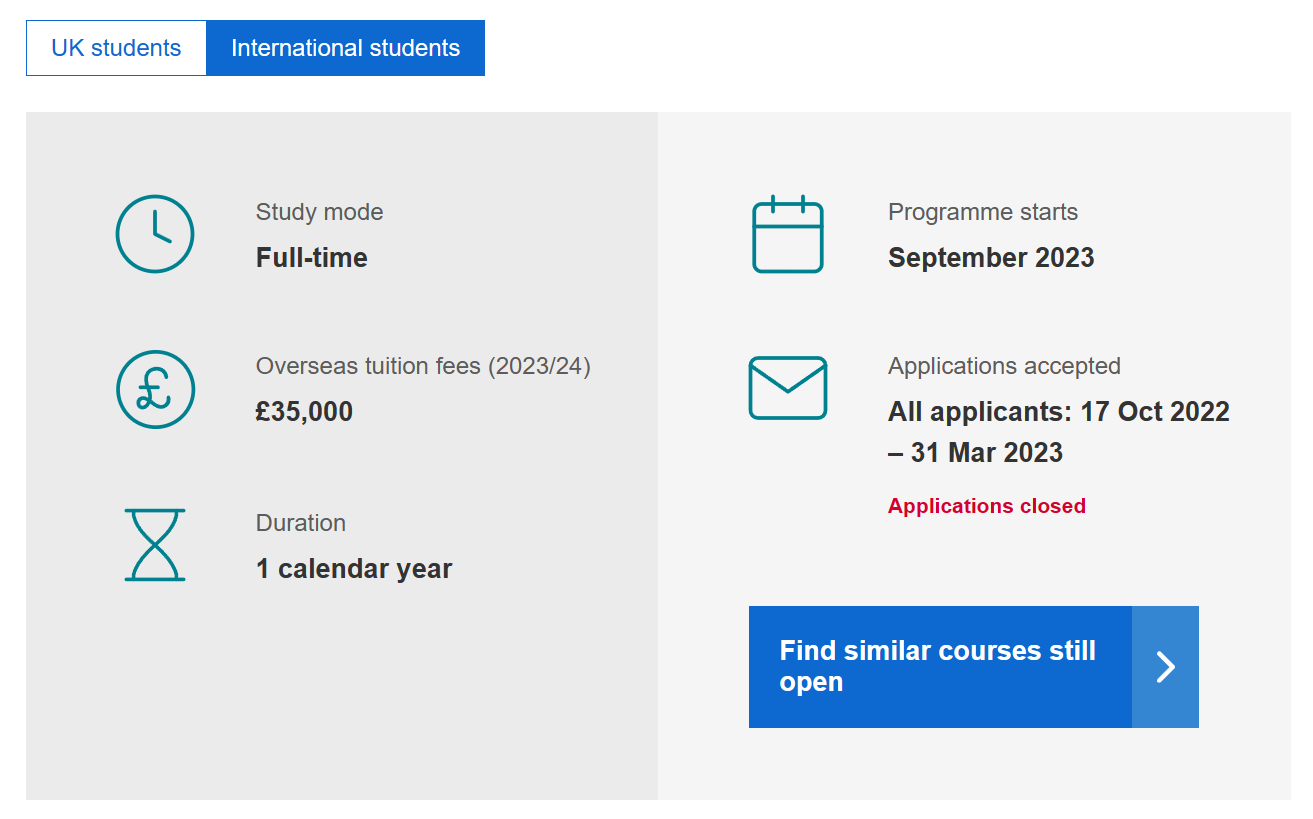Screen dimensions: 1313x819
Task: Click the Full-time study mode value
Action: coord(312,258)
